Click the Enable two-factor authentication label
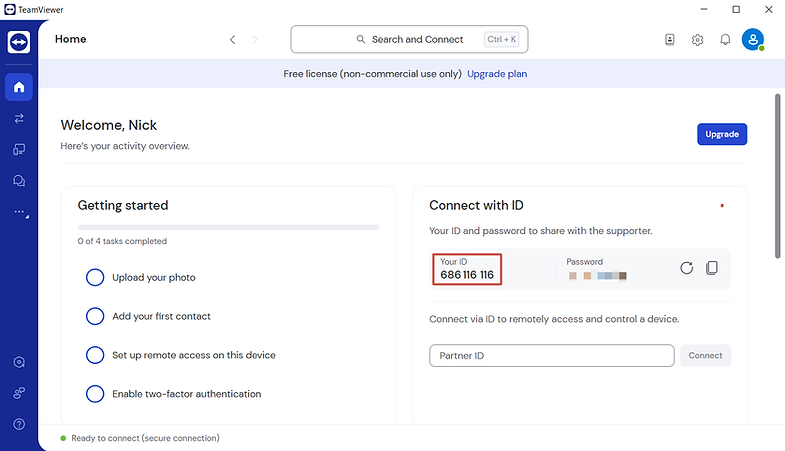This screenshot has width=785, height=451. (187, 394)
